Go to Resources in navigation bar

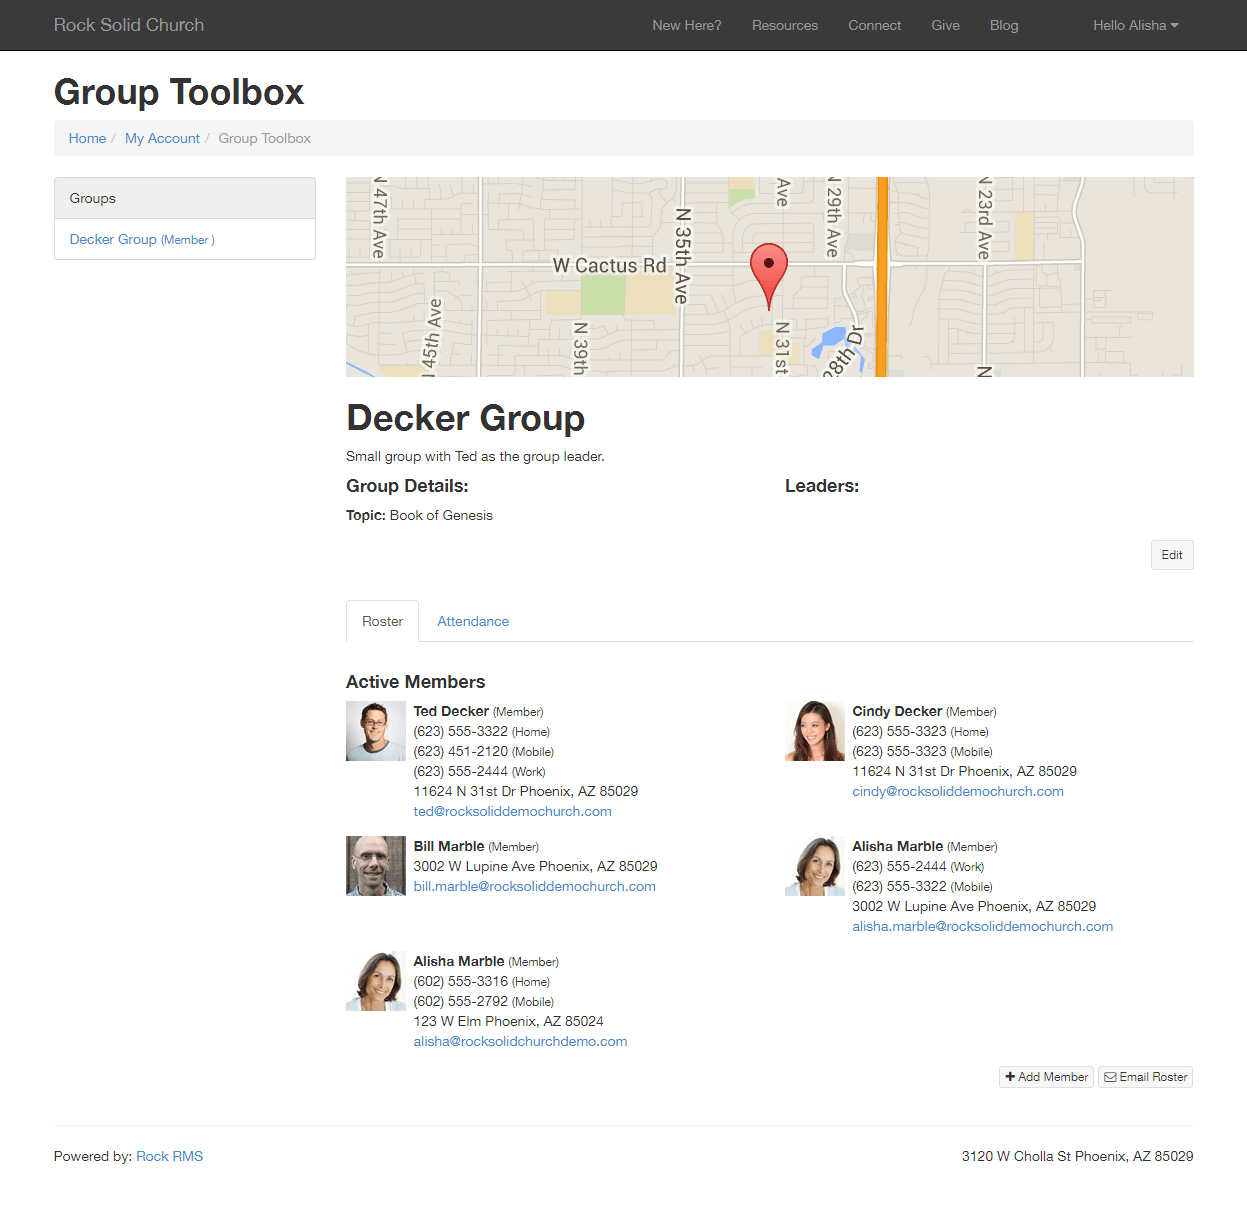(785, 25)
